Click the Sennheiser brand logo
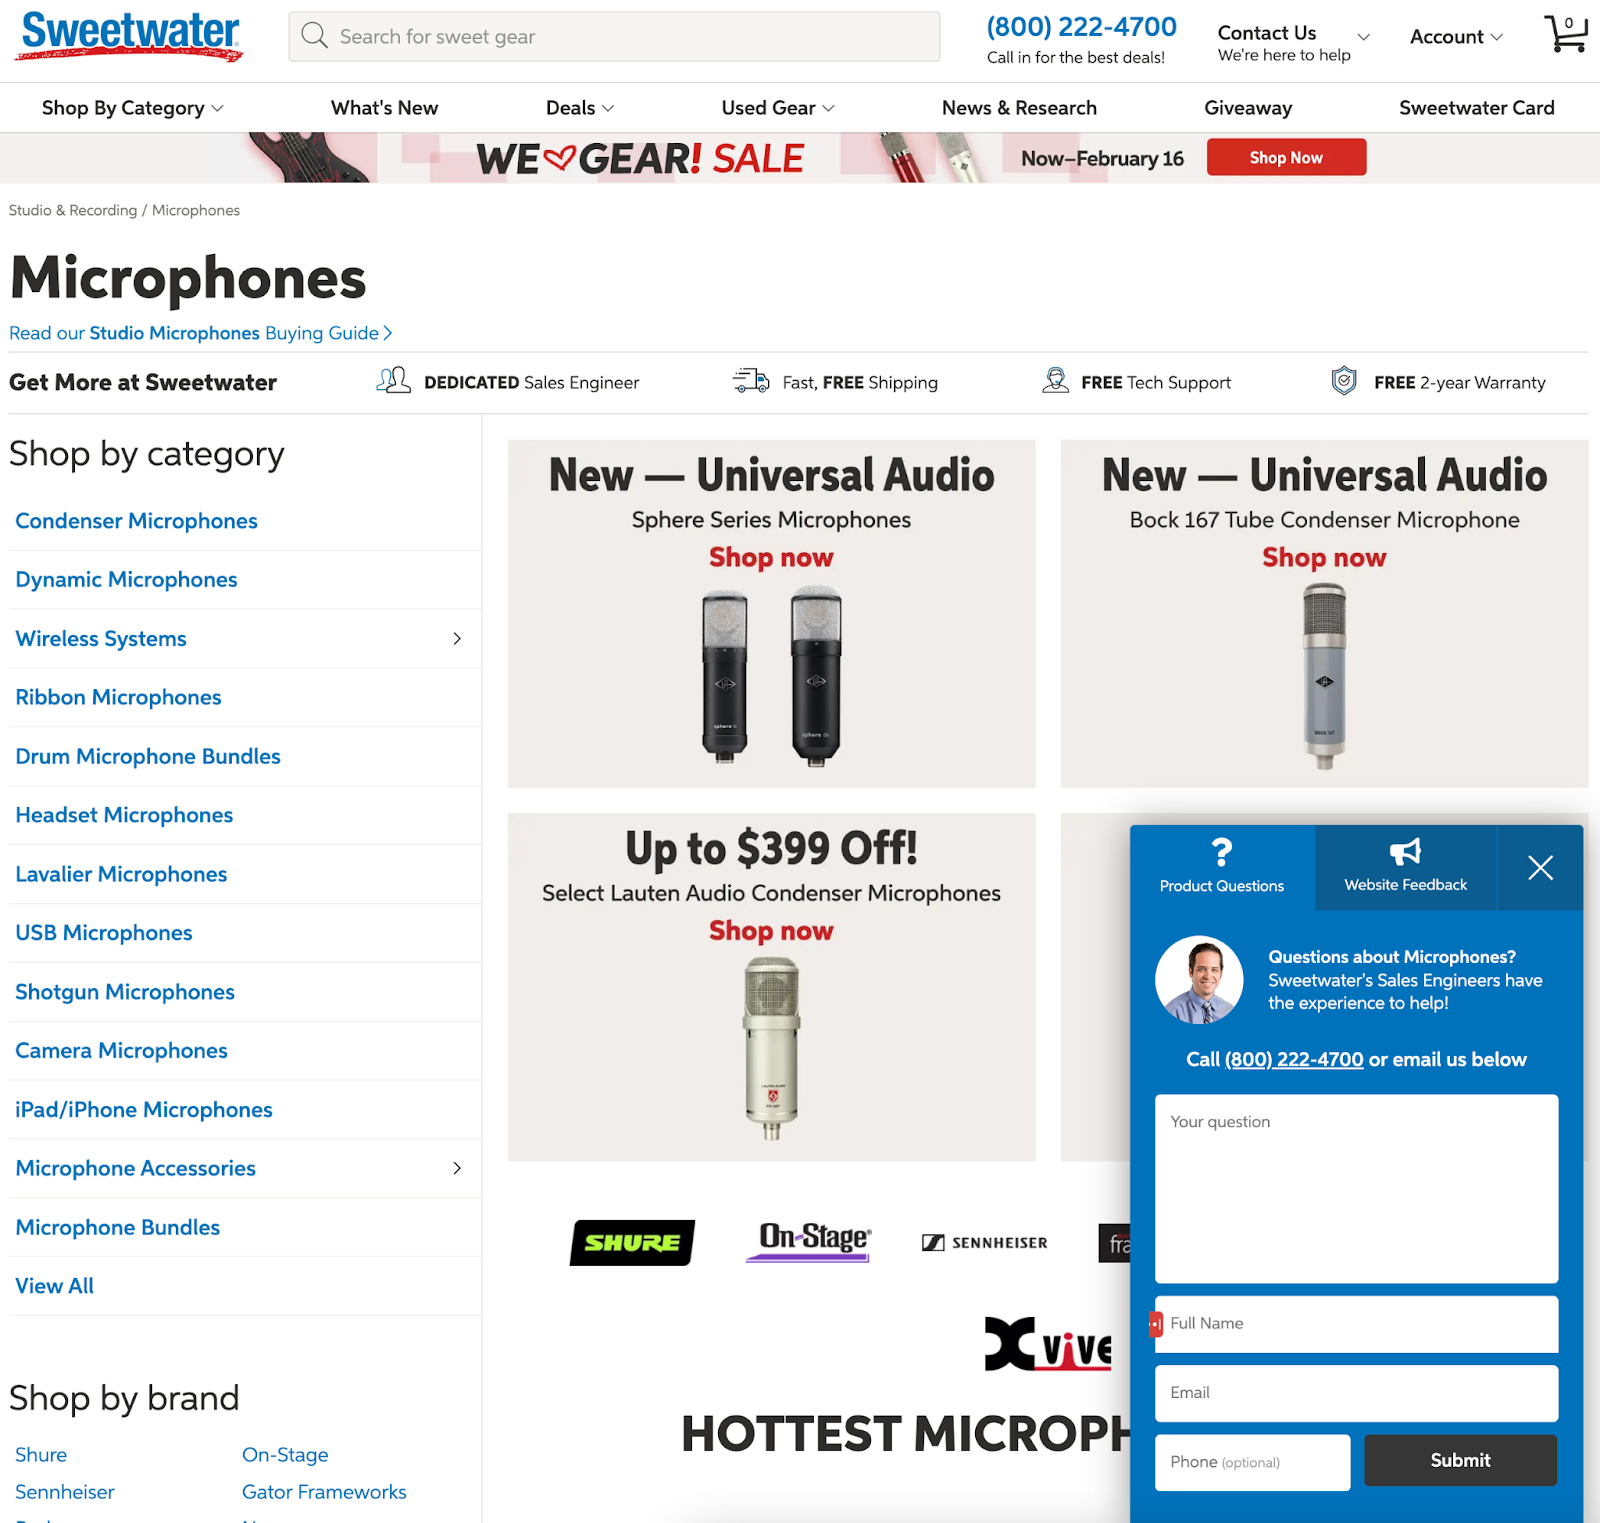Image resolution: width=1600 pixels, height=1523 pixels. coord(985,1242)
